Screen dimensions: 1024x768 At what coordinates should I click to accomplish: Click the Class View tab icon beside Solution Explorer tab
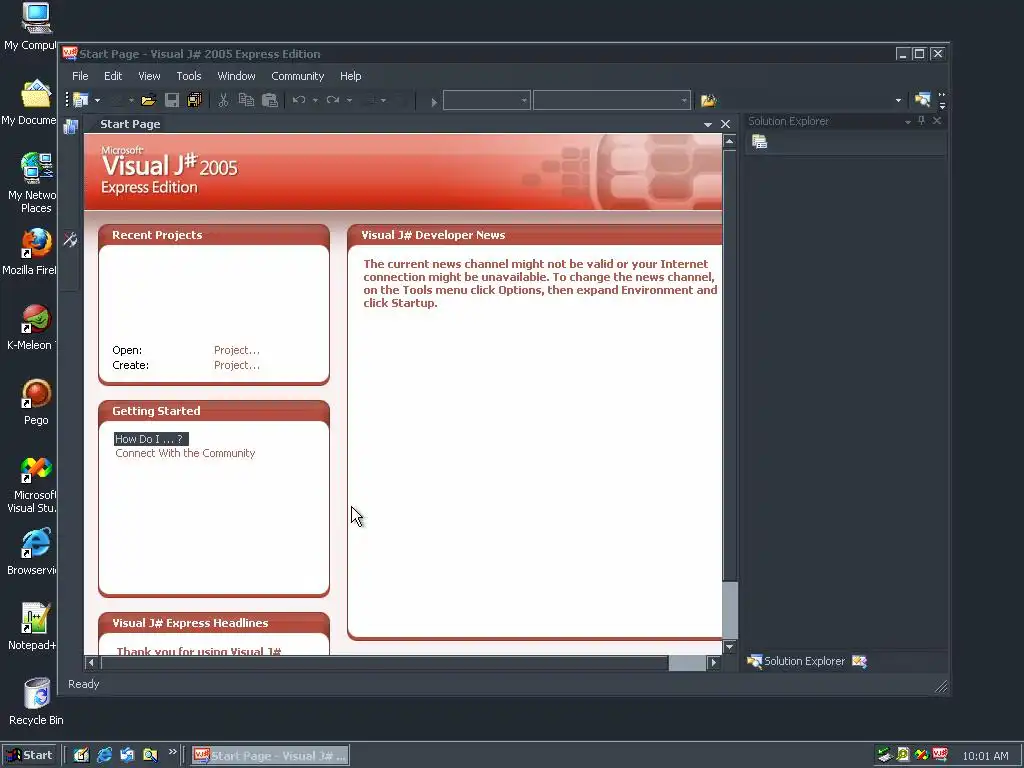[x=859, y=662]
